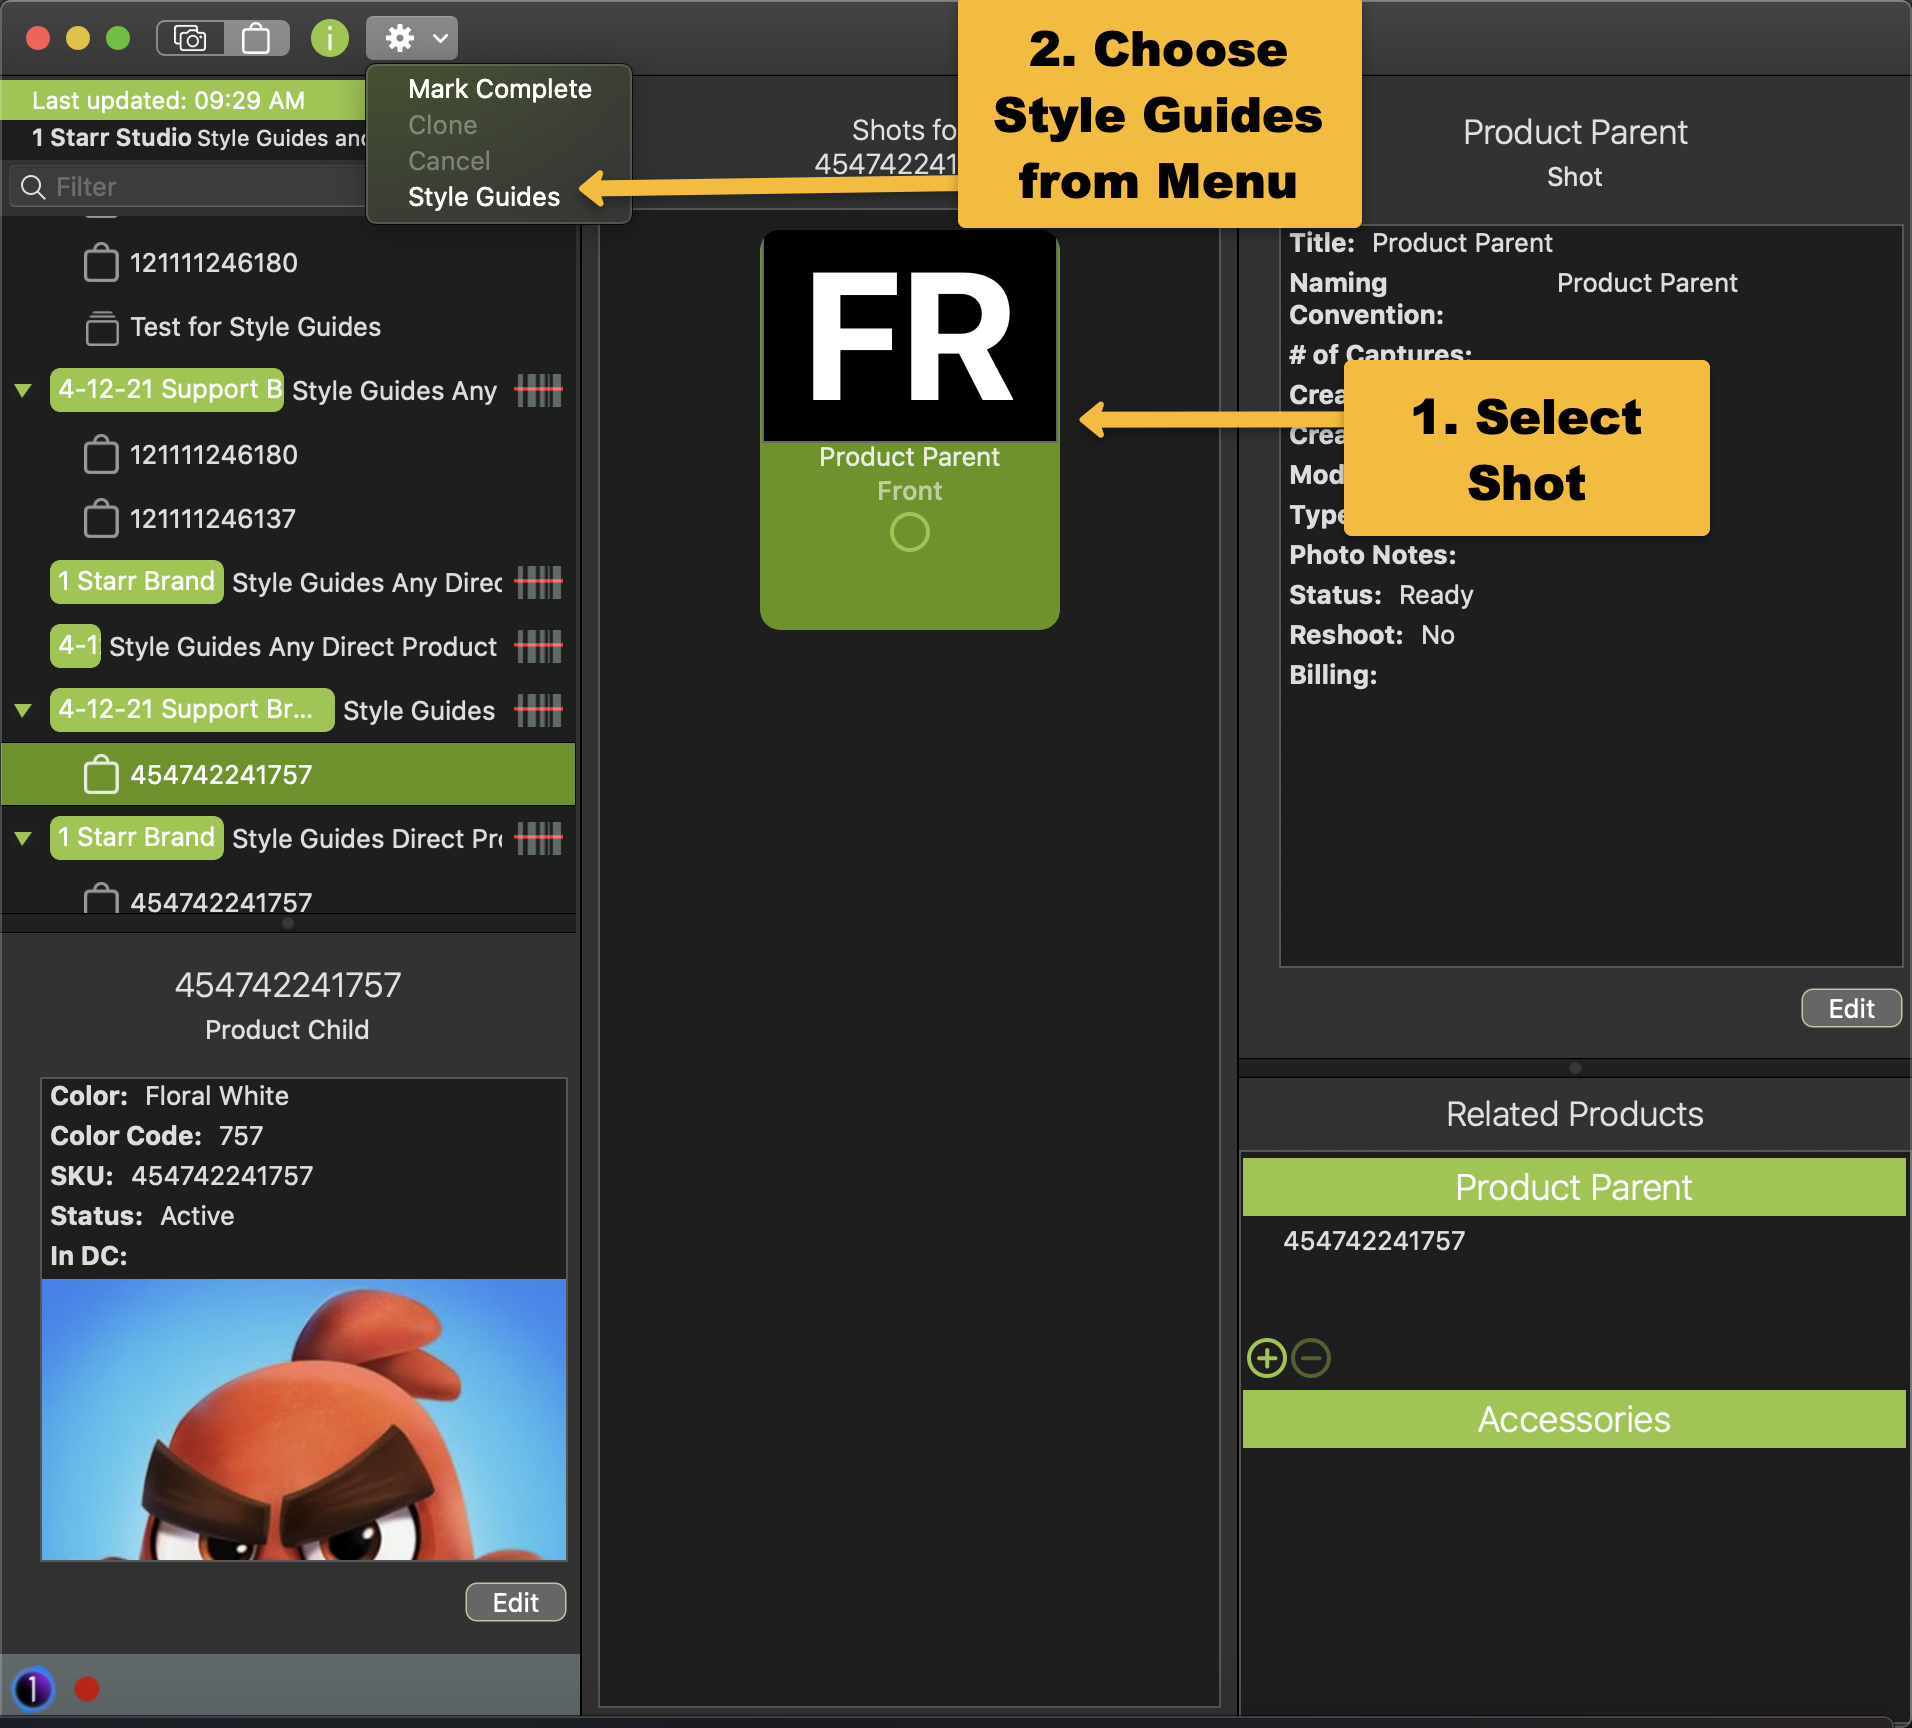Remove related product with minus icon
Viewport: 1912px width, 1728px height.
1311,1358
